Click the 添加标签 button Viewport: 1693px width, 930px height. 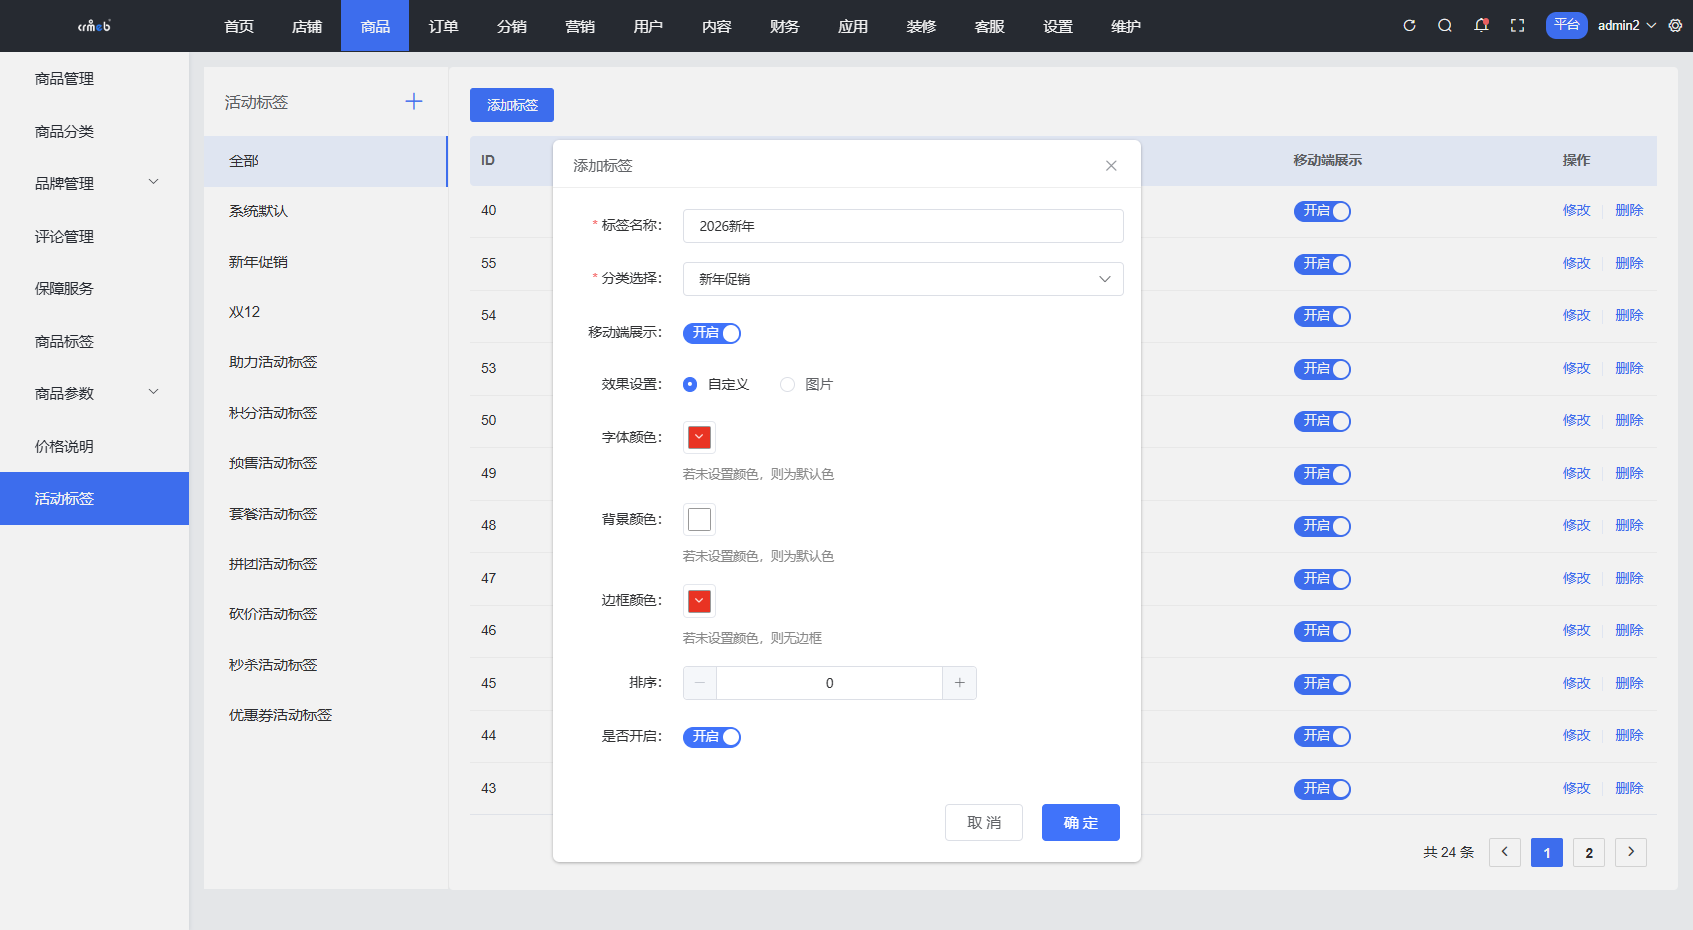(512, 105)
